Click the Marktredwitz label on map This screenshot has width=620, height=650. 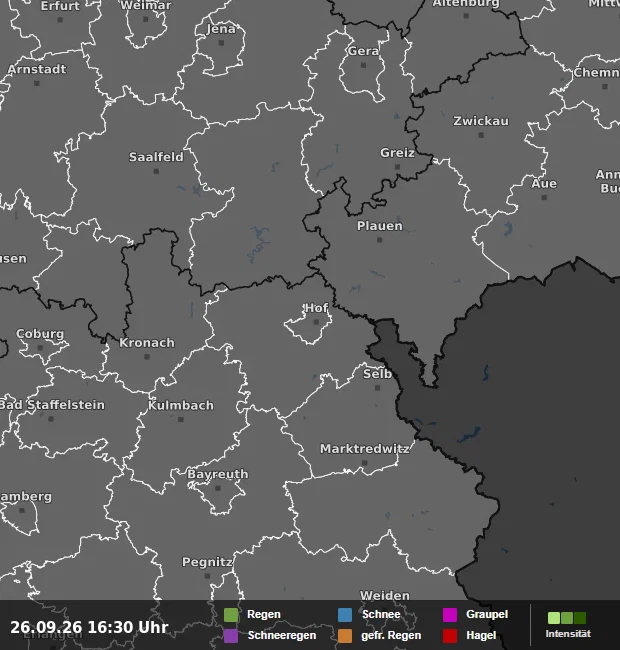pyautogui.click(x=365, y=449)
